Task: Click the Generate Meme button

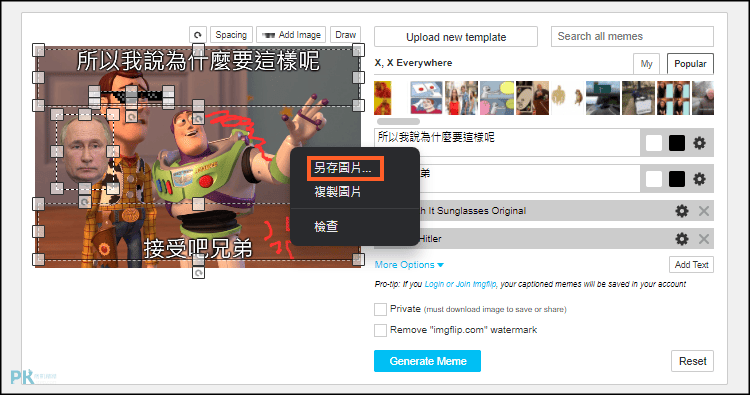Action: pyautogui.click(x=427, y=361)
